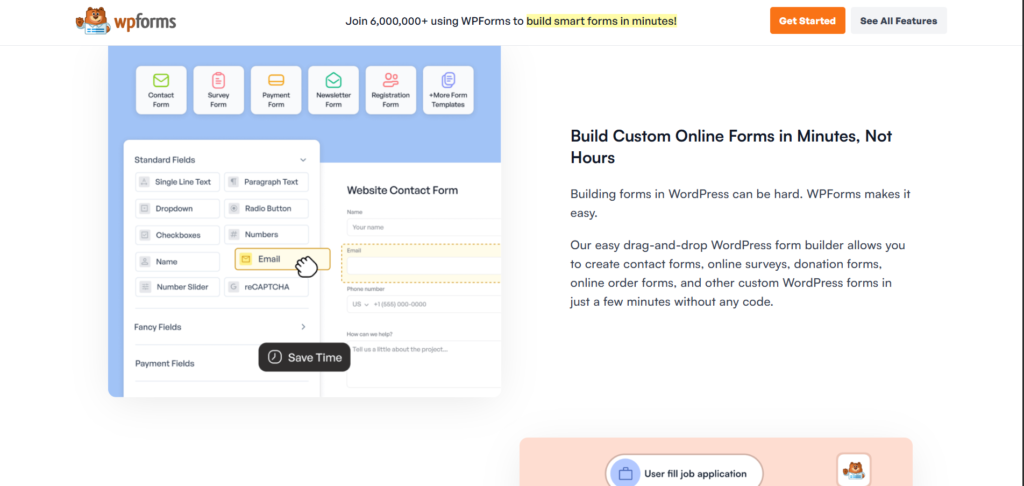
Task: Click the Dropdown field icon
Action: click(x=144, y=209)
